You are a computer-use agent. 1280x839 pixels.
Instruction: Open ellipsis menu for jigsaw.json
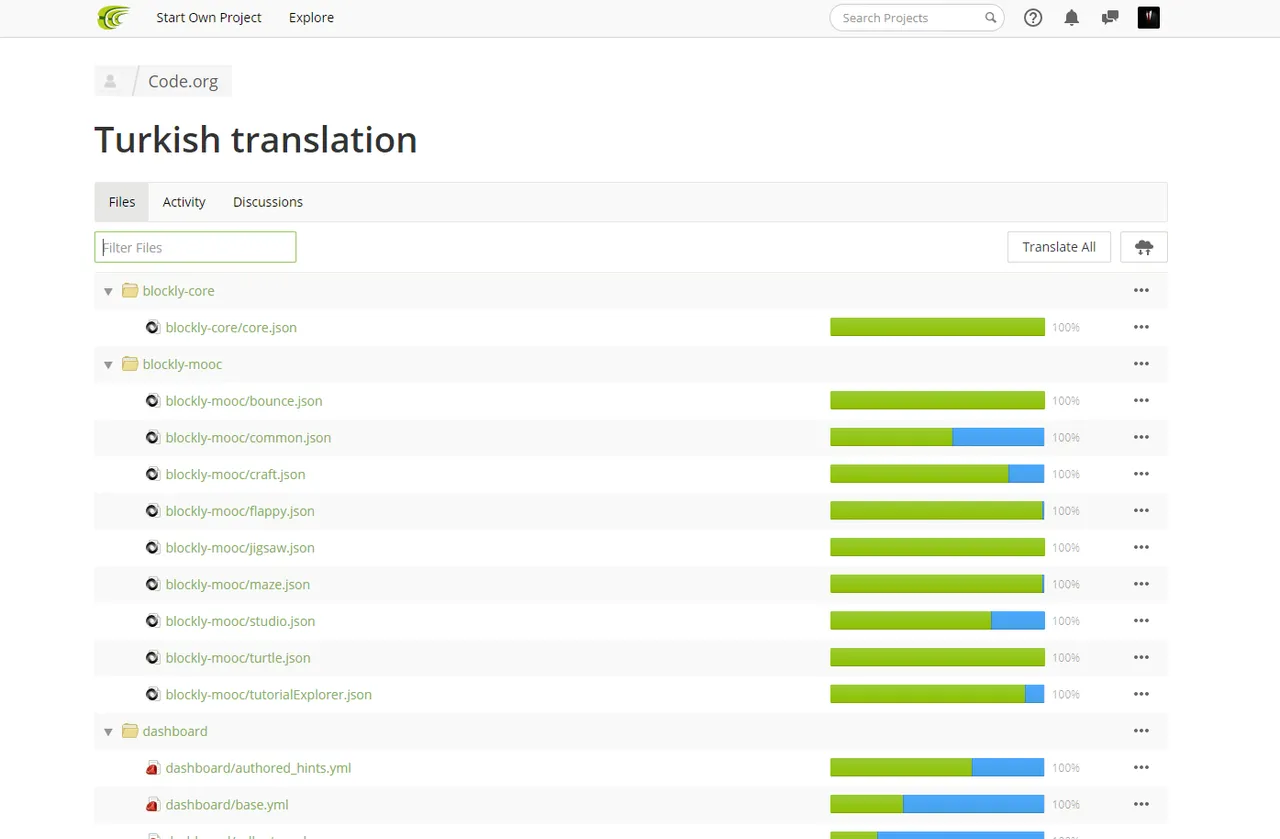[1141, 547]
